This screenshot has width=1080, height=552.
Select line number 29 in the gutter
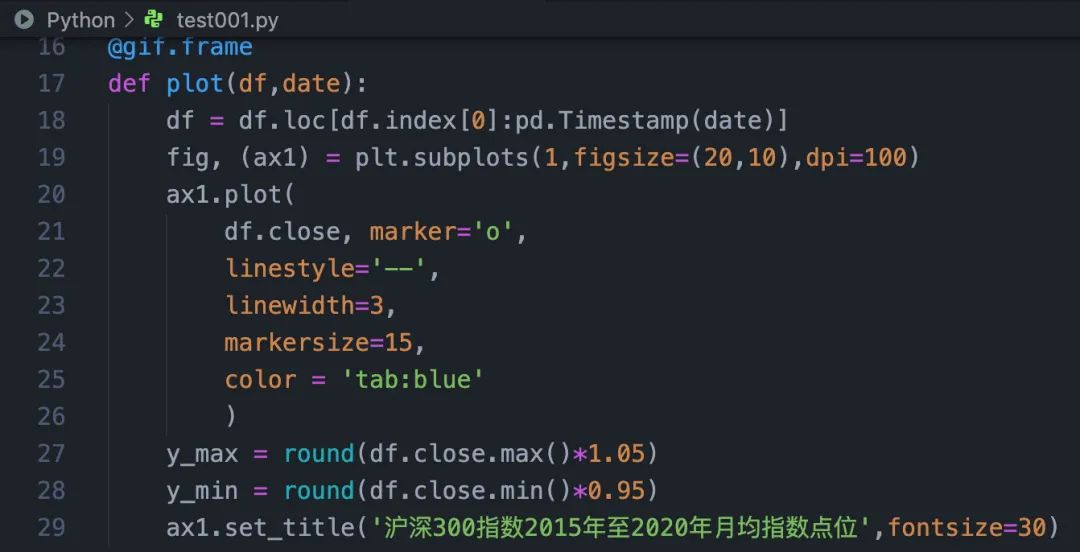pos(51,528)
